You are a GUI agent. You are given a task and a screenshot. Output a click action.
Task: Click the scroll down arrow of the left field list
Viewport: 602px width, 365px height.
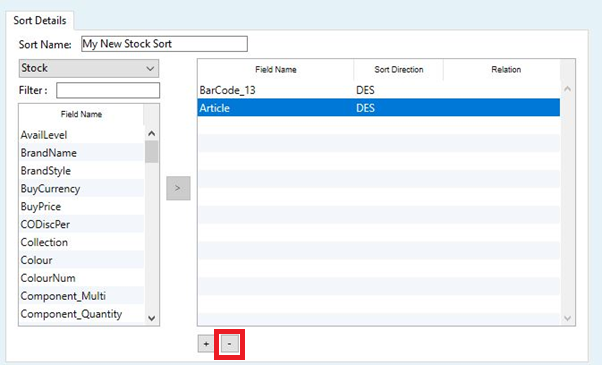point(152,318)
